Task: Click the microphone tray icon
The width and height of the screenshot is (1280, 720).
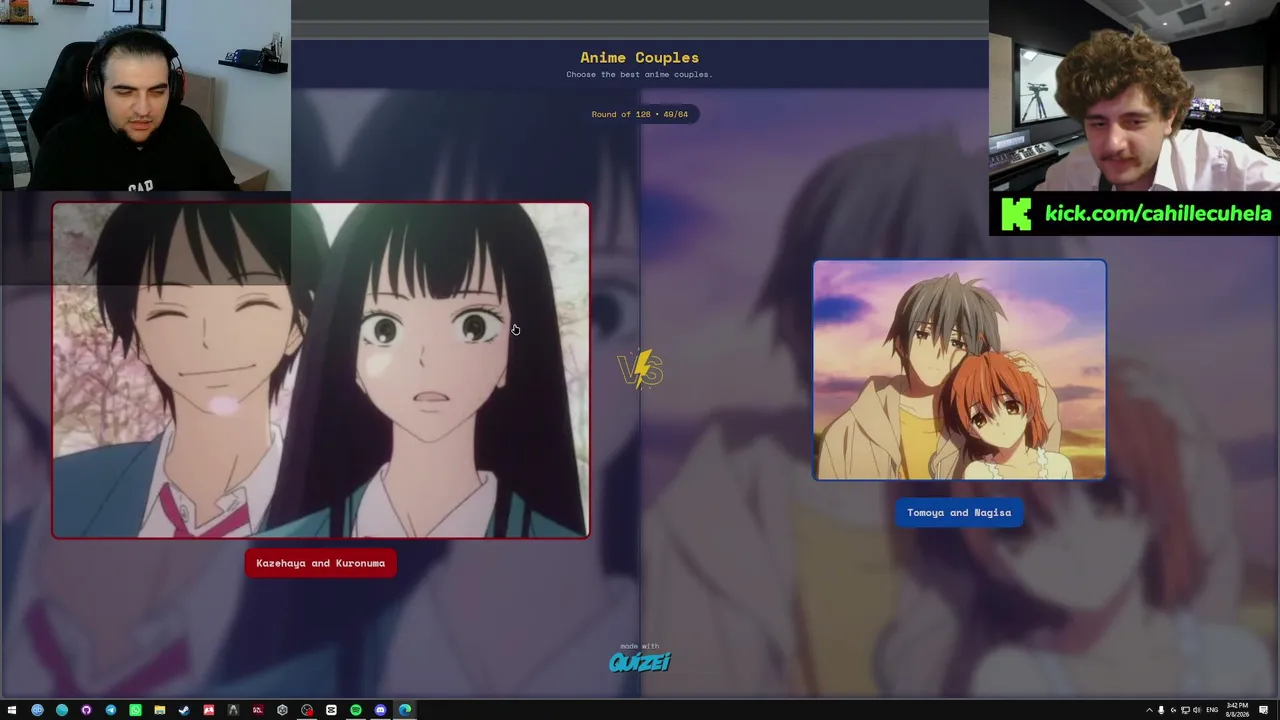Action: coord(1161,710)
